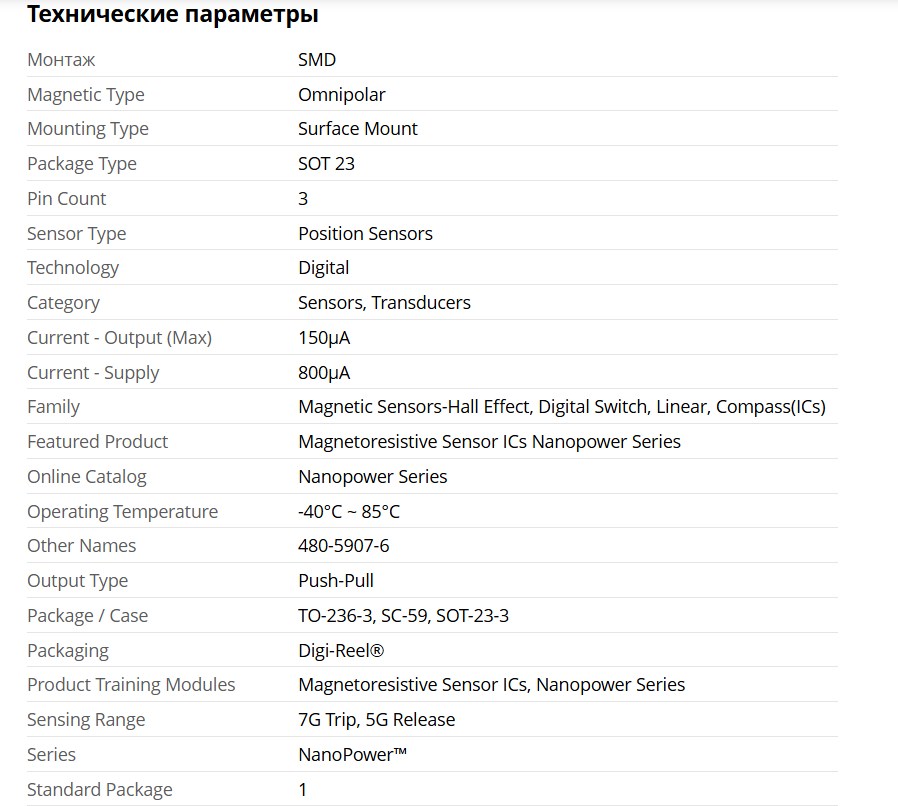Select the 'Position Sensors' sensor type text
Image resolution: width=898 pixels, height=806 pixels.
365,234
